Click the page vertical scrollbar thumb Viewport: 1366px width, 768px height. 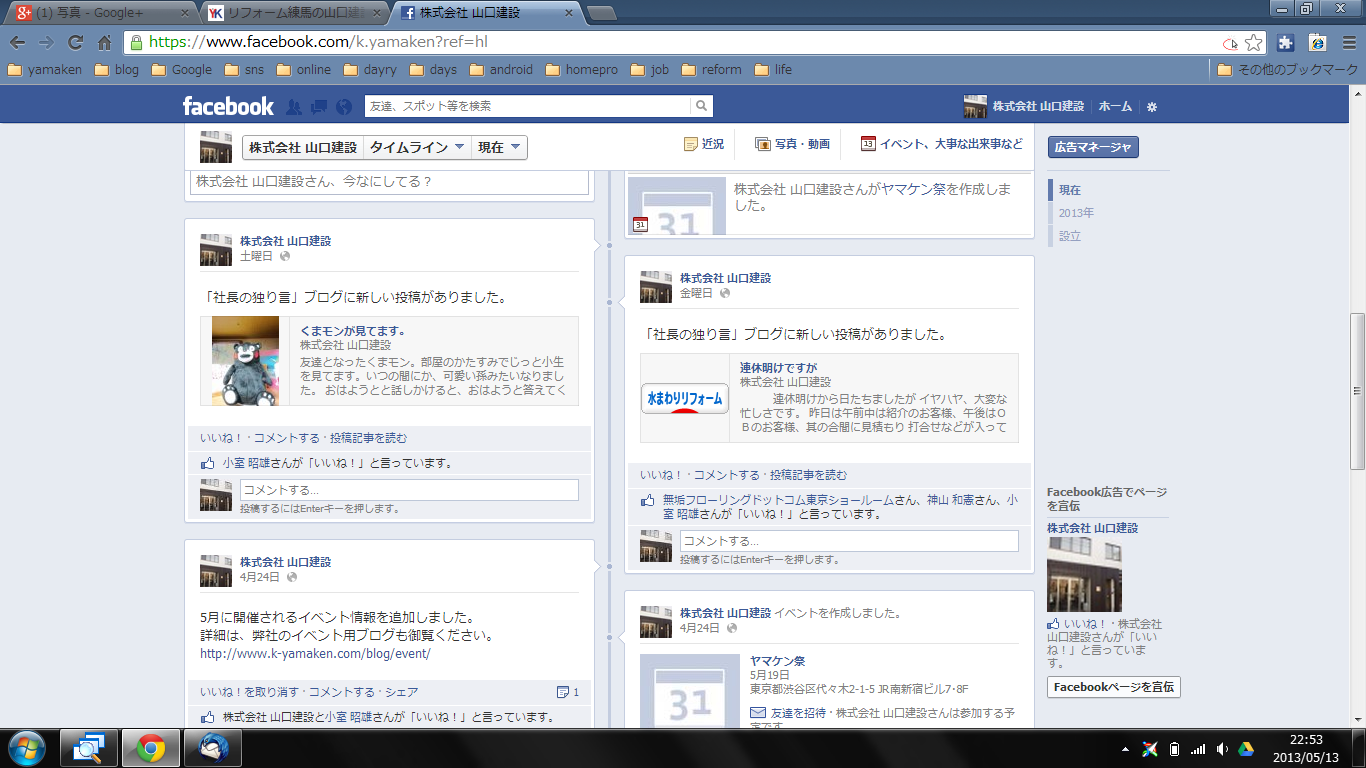1357,391
